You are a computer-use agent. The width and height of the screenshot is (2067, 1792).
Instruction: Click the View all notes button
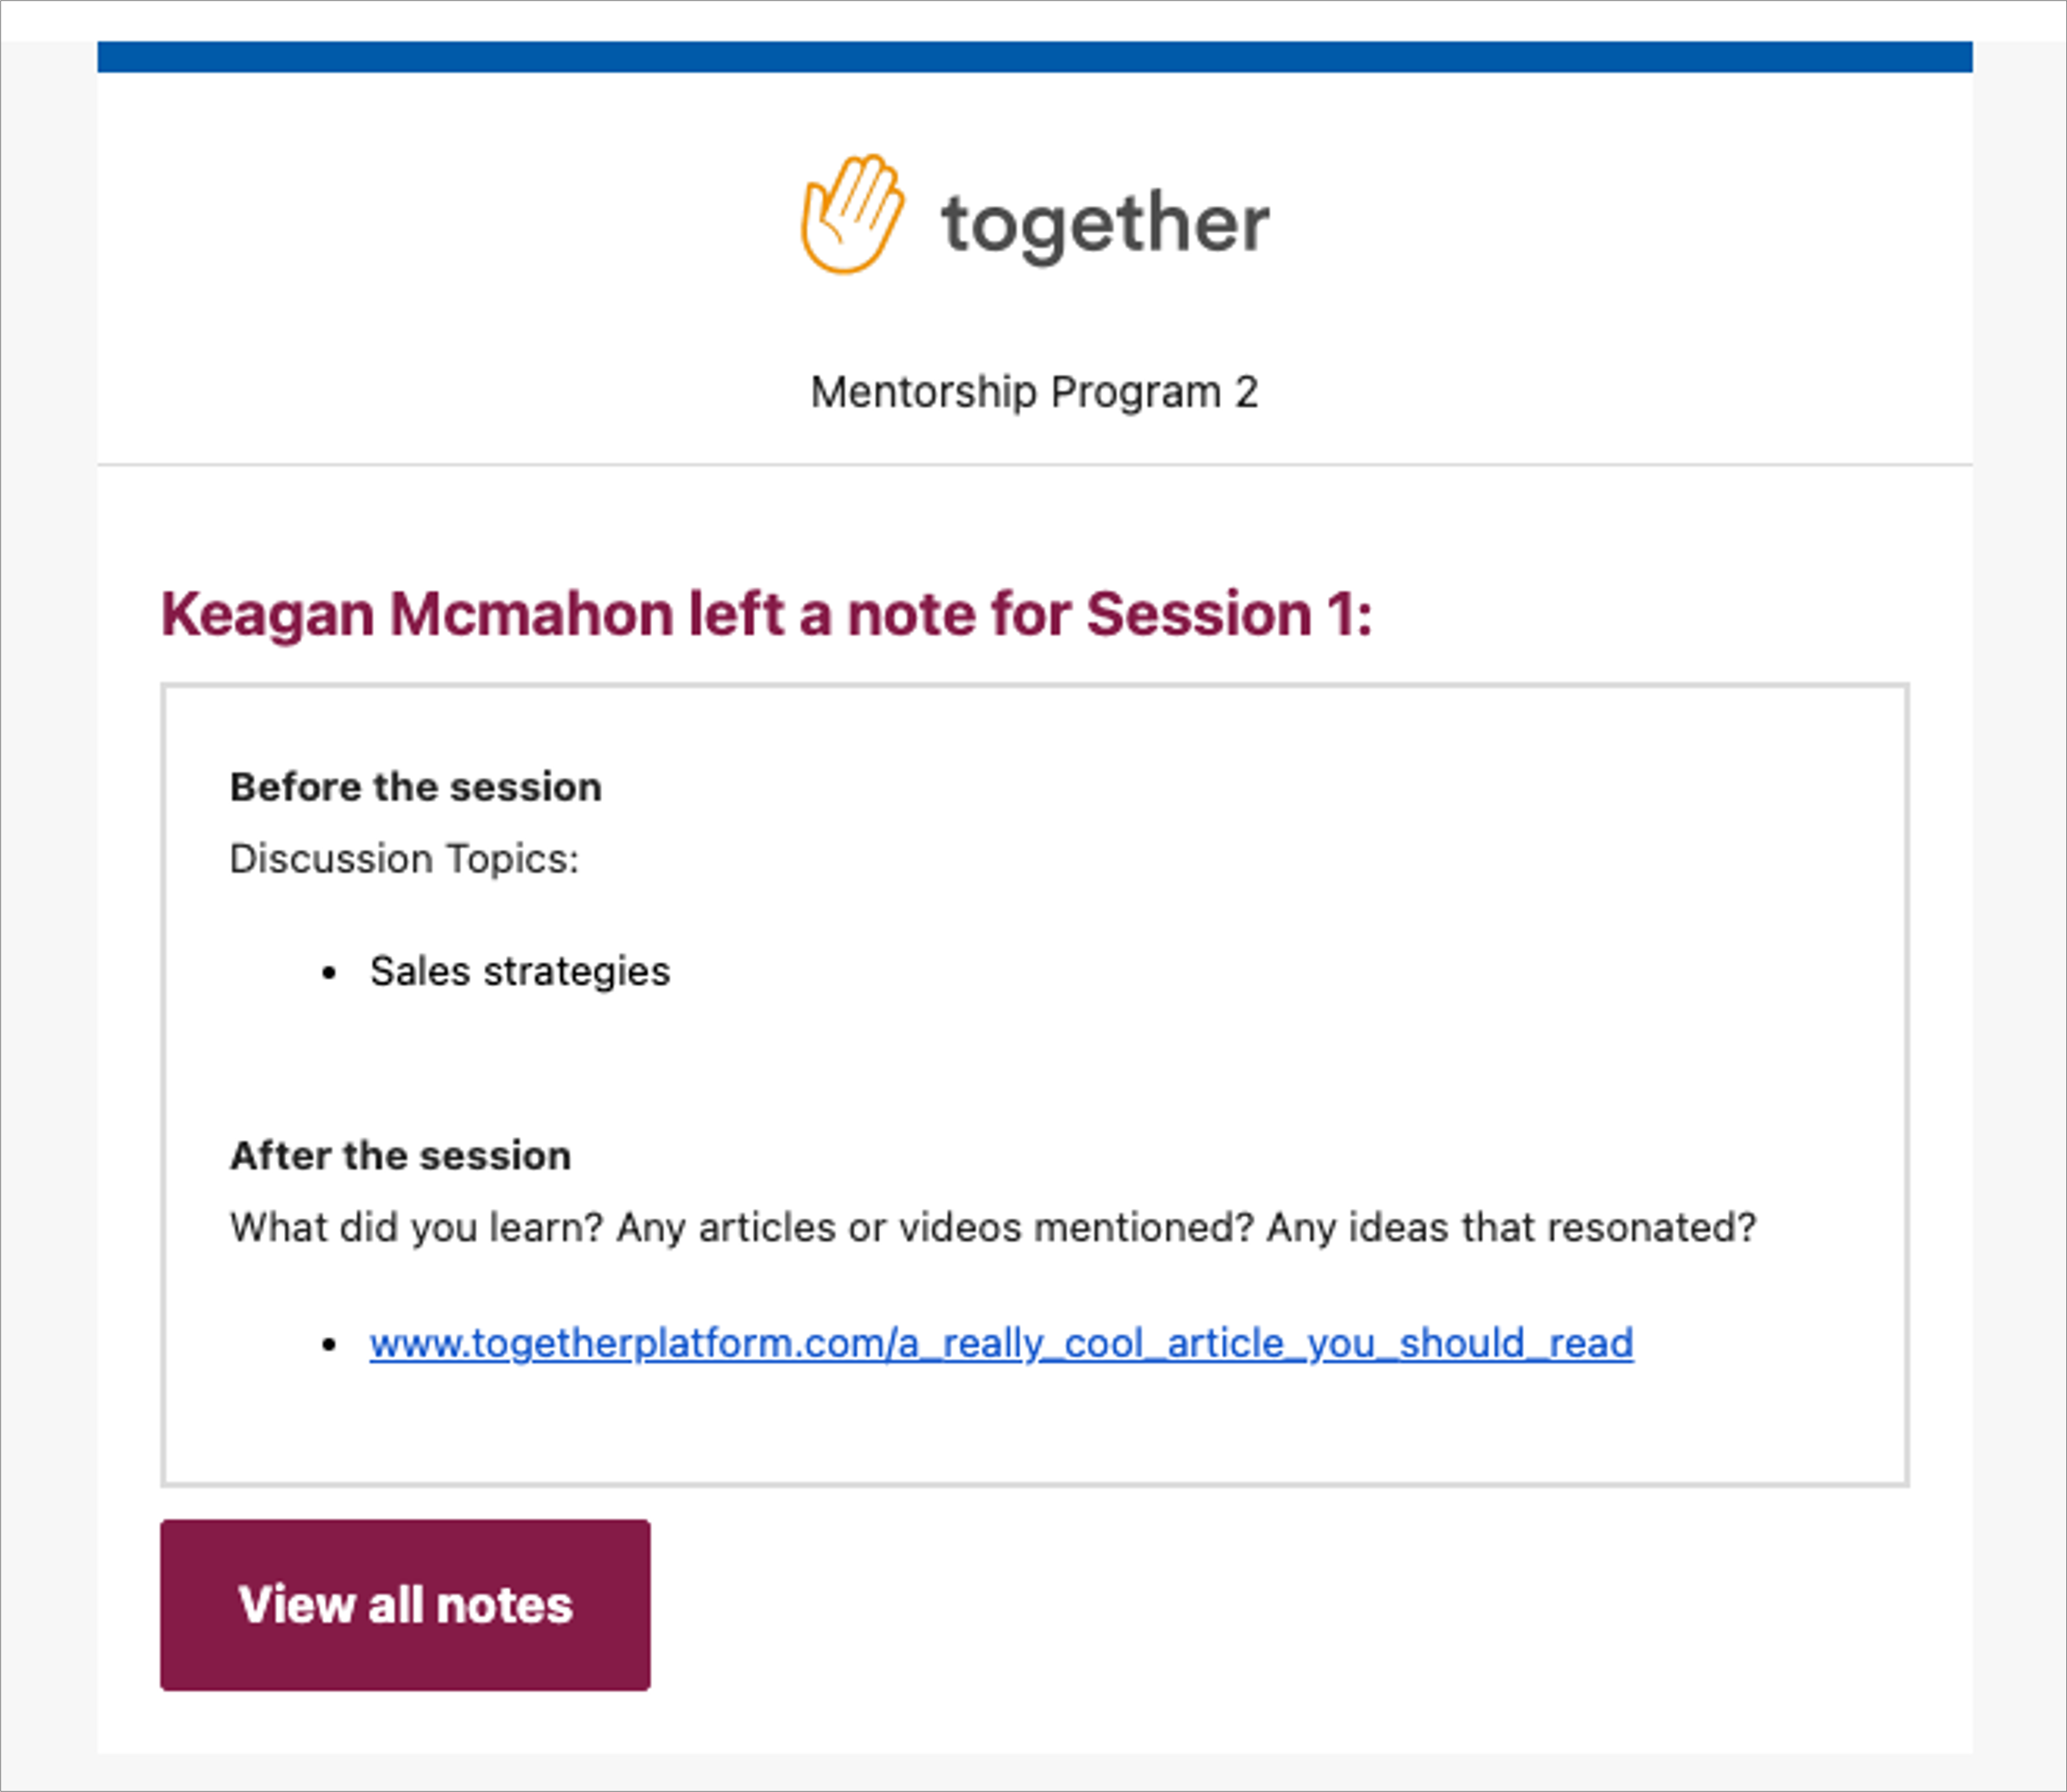pyautogui.click(x=405, y=1605)
